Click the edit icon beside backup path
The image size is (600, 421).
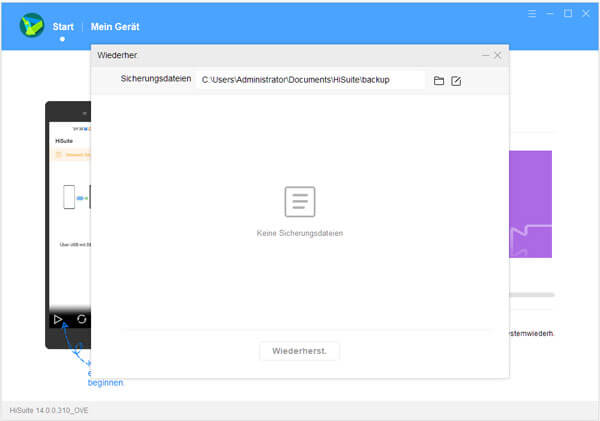pyautogui.click(x=456, y=80)
